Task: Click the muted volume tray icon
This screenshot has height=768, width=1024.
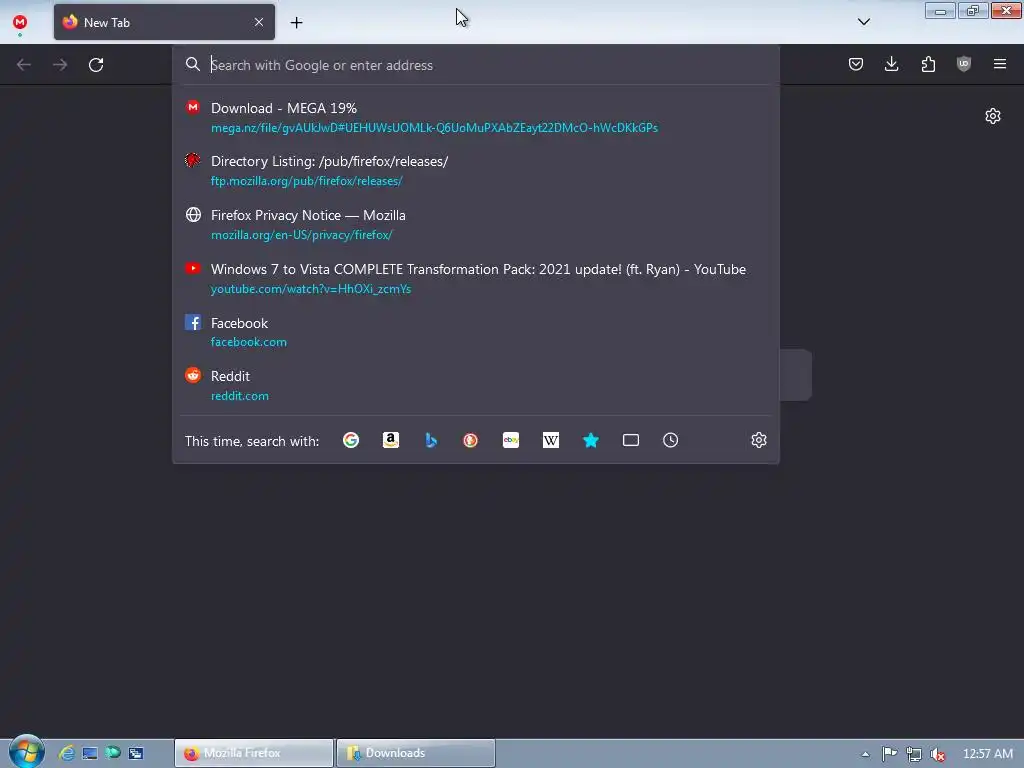Action: [938, 754]
